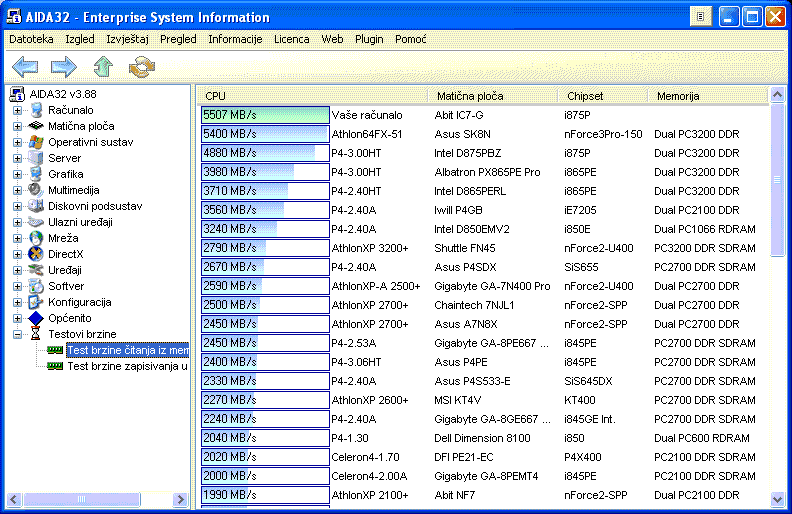792x514 pixels.
Task: Click the green up-level arrow icon
Action: pos(103,67)
